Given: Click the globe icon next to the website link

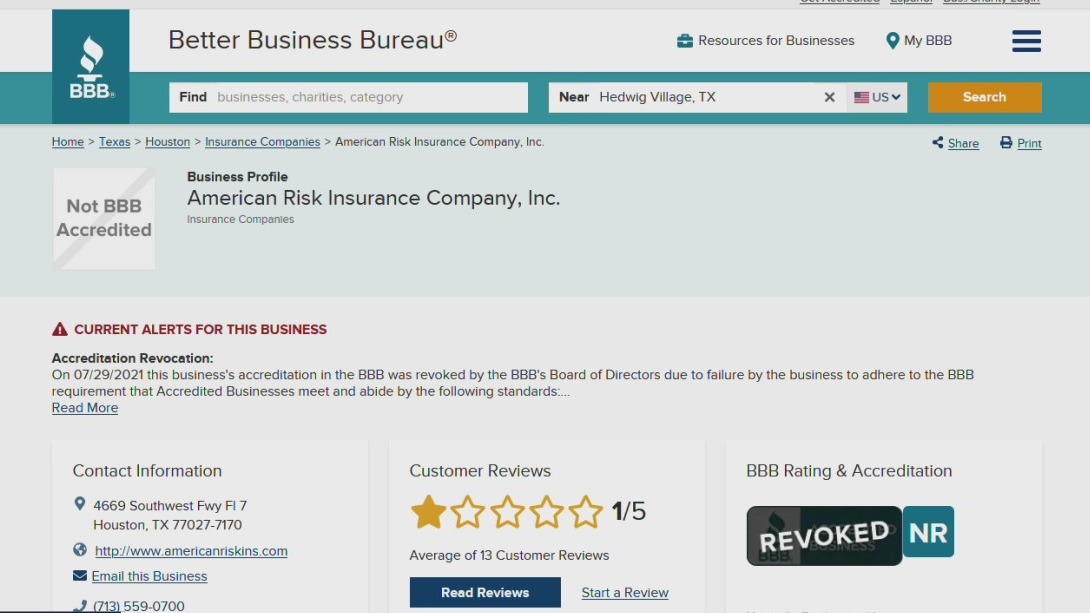Looking at the screenshot, I should 82,550.
